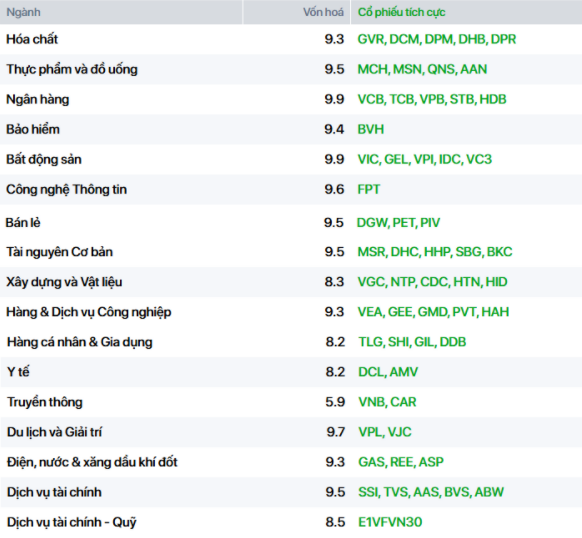Open Xây dựng và Vật liệu sector
The height and width of the screenshot is (538, 582).
64,282
